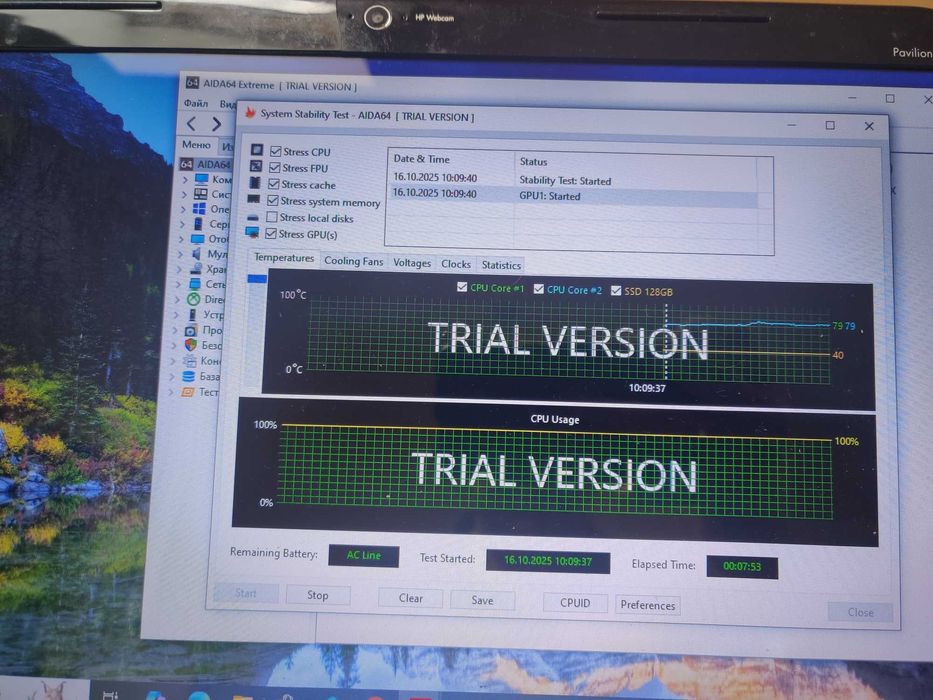Expand the Тест tree node
This screenshot has height=700, width=933.
tap(171, 392)
